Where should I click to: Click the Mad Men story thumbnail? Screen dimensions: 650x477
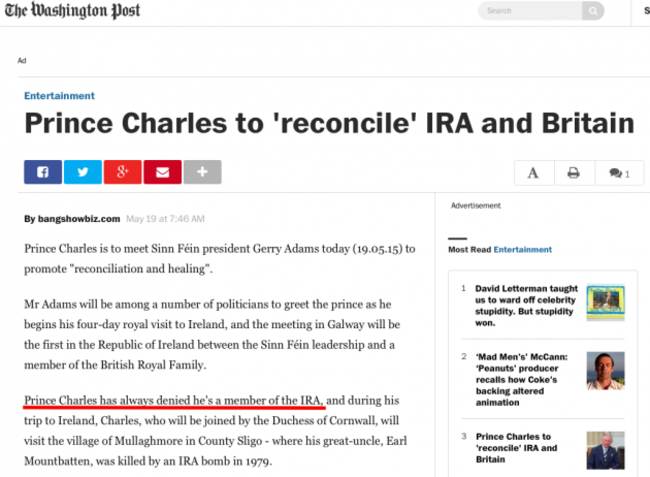[x=605, y=370]
